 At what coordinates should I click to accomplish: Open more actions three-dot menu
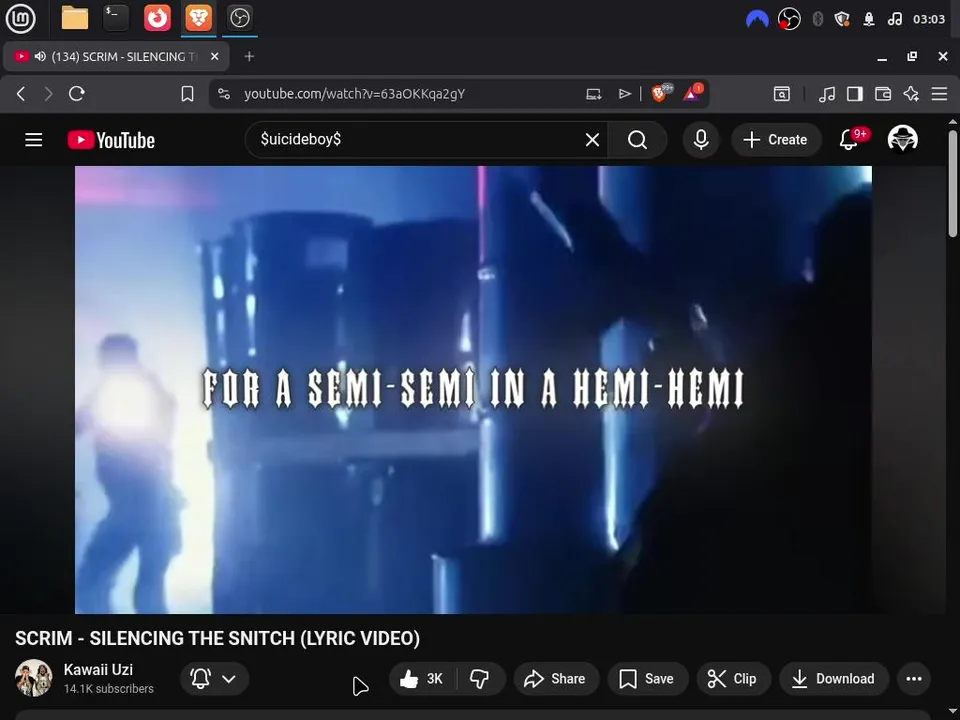tap(914, 678)
